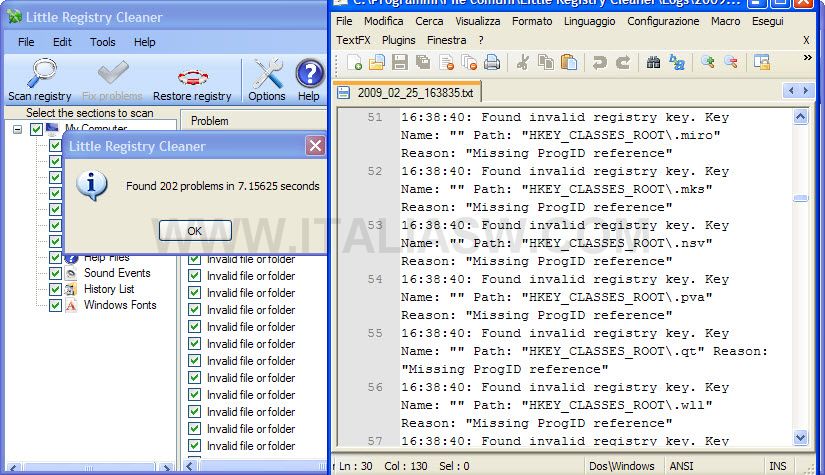The image size is (825, 475).
Task: Toggle the Sound Events checkbox
Action: 55,273
